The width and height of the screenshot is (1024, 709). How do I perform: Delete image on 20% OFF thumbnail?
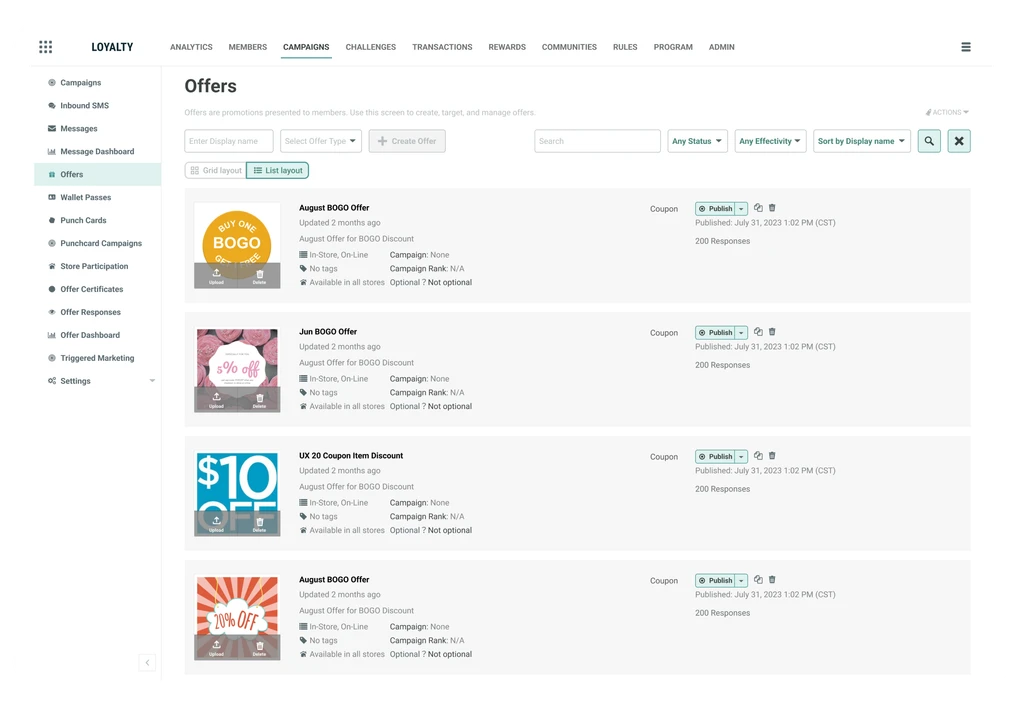tap(259, 648)
